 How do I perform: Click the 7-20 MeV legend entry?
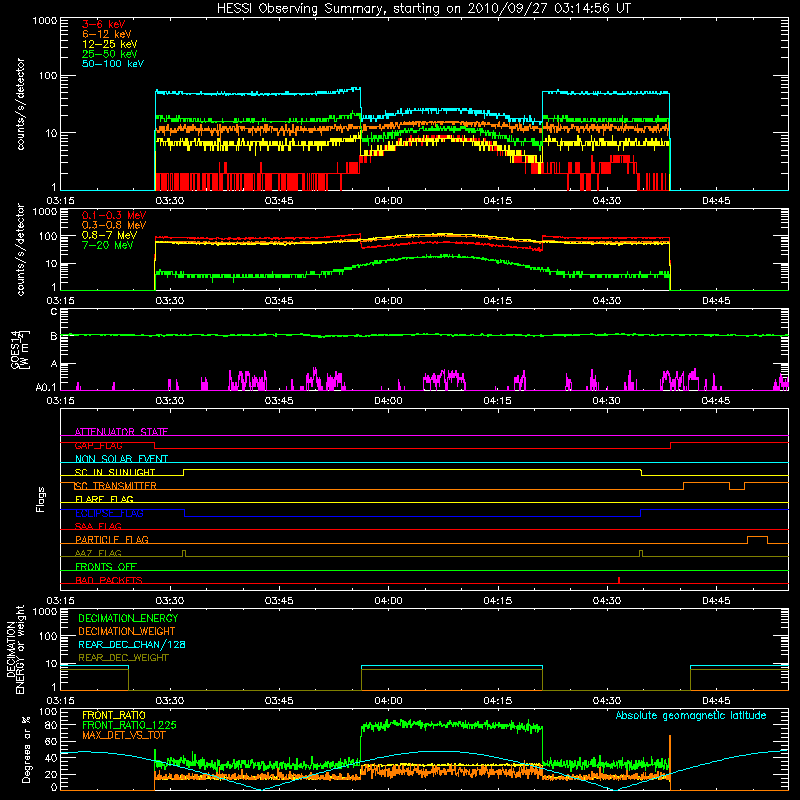click(108, 245)
